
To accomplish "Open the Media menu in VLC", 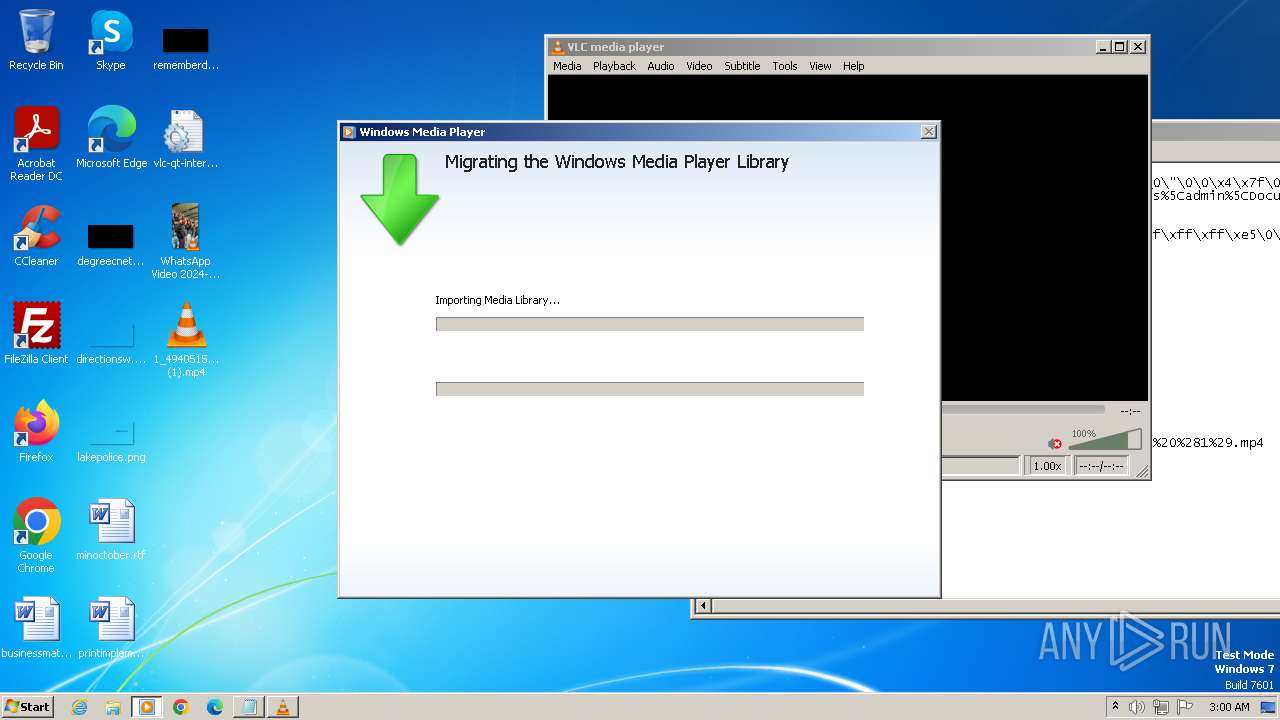I will [567, 66].
